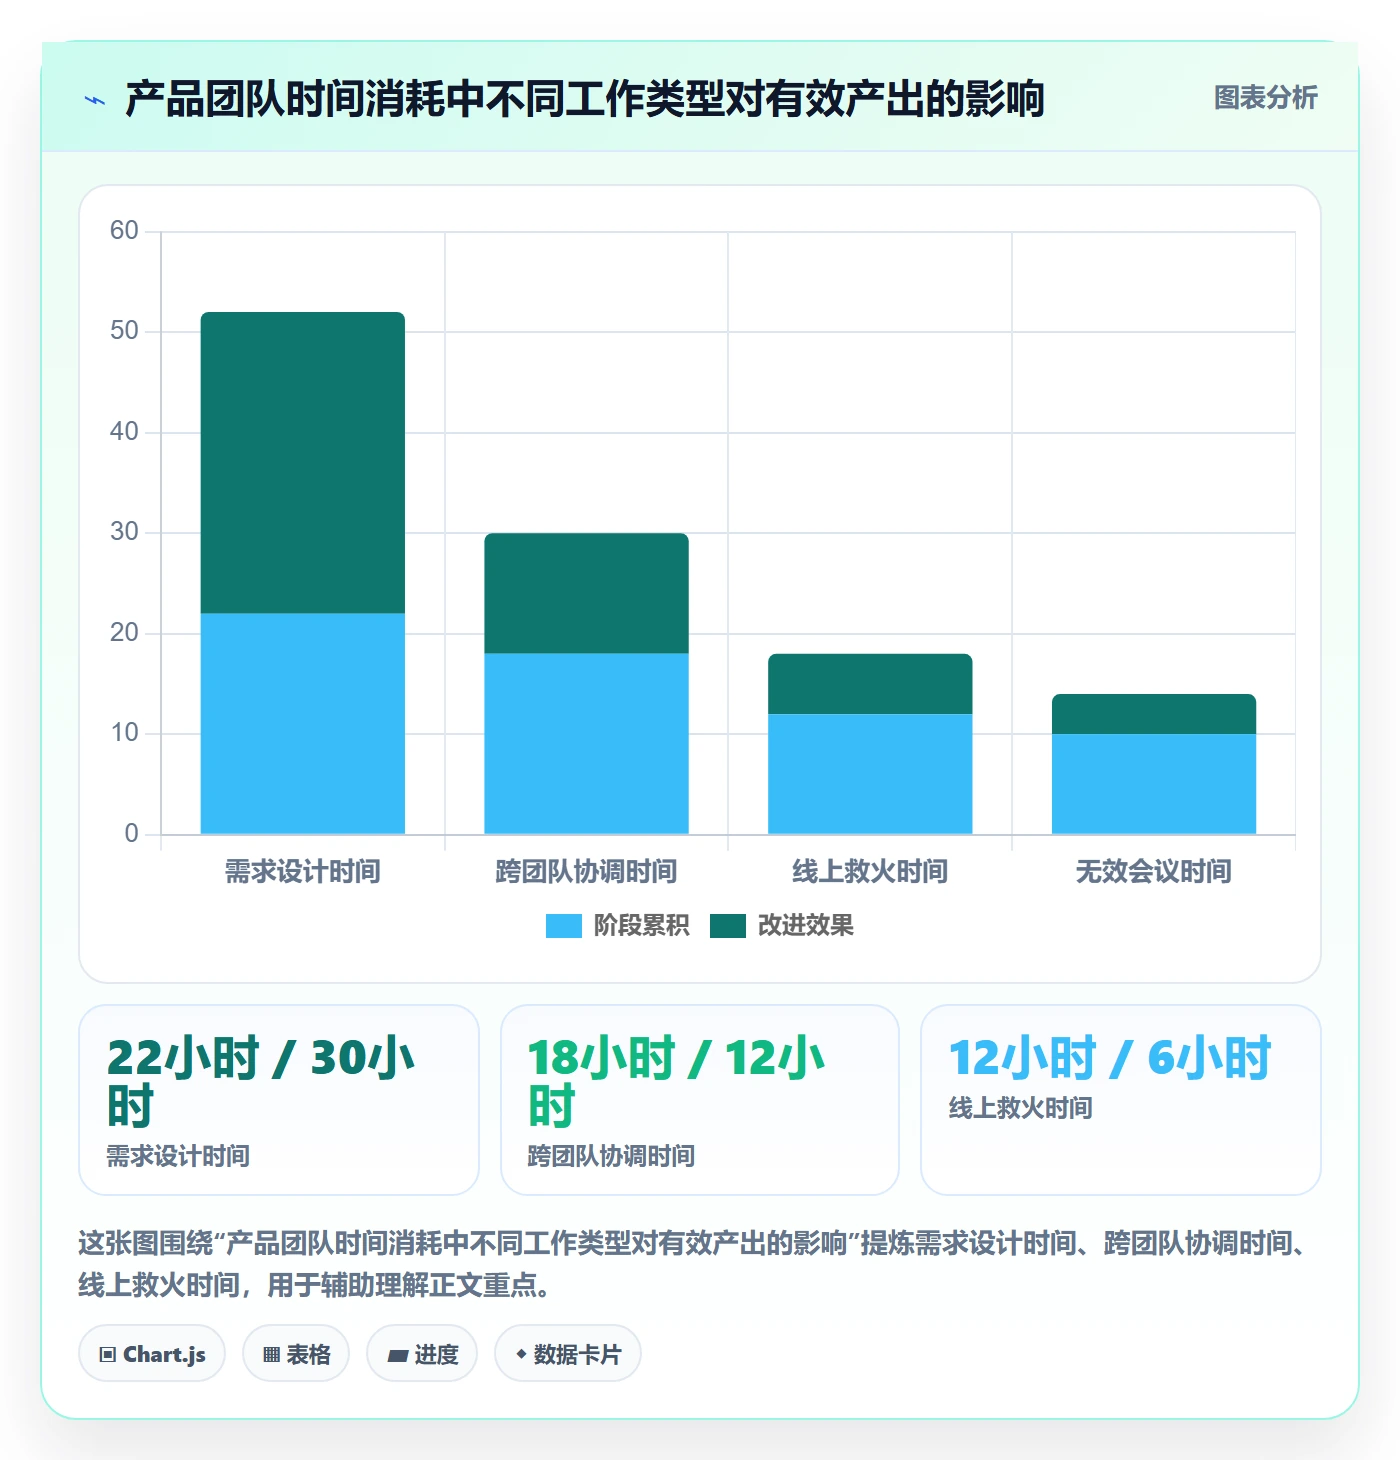
Task: Click the blue 线上救火时间 bar segment
Action: pos(870,774)
